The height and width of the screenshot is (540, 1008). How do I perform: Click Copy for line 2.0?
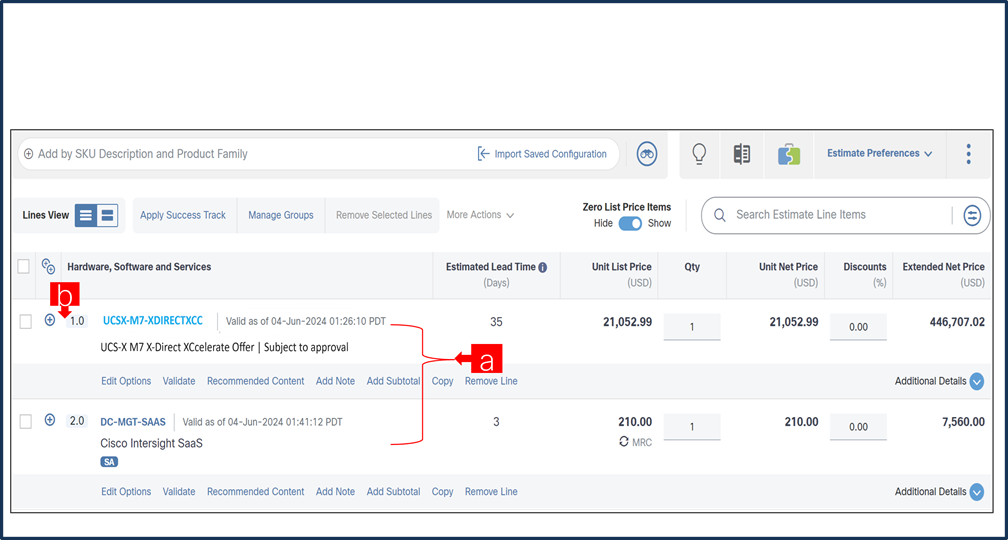[442, 492]
